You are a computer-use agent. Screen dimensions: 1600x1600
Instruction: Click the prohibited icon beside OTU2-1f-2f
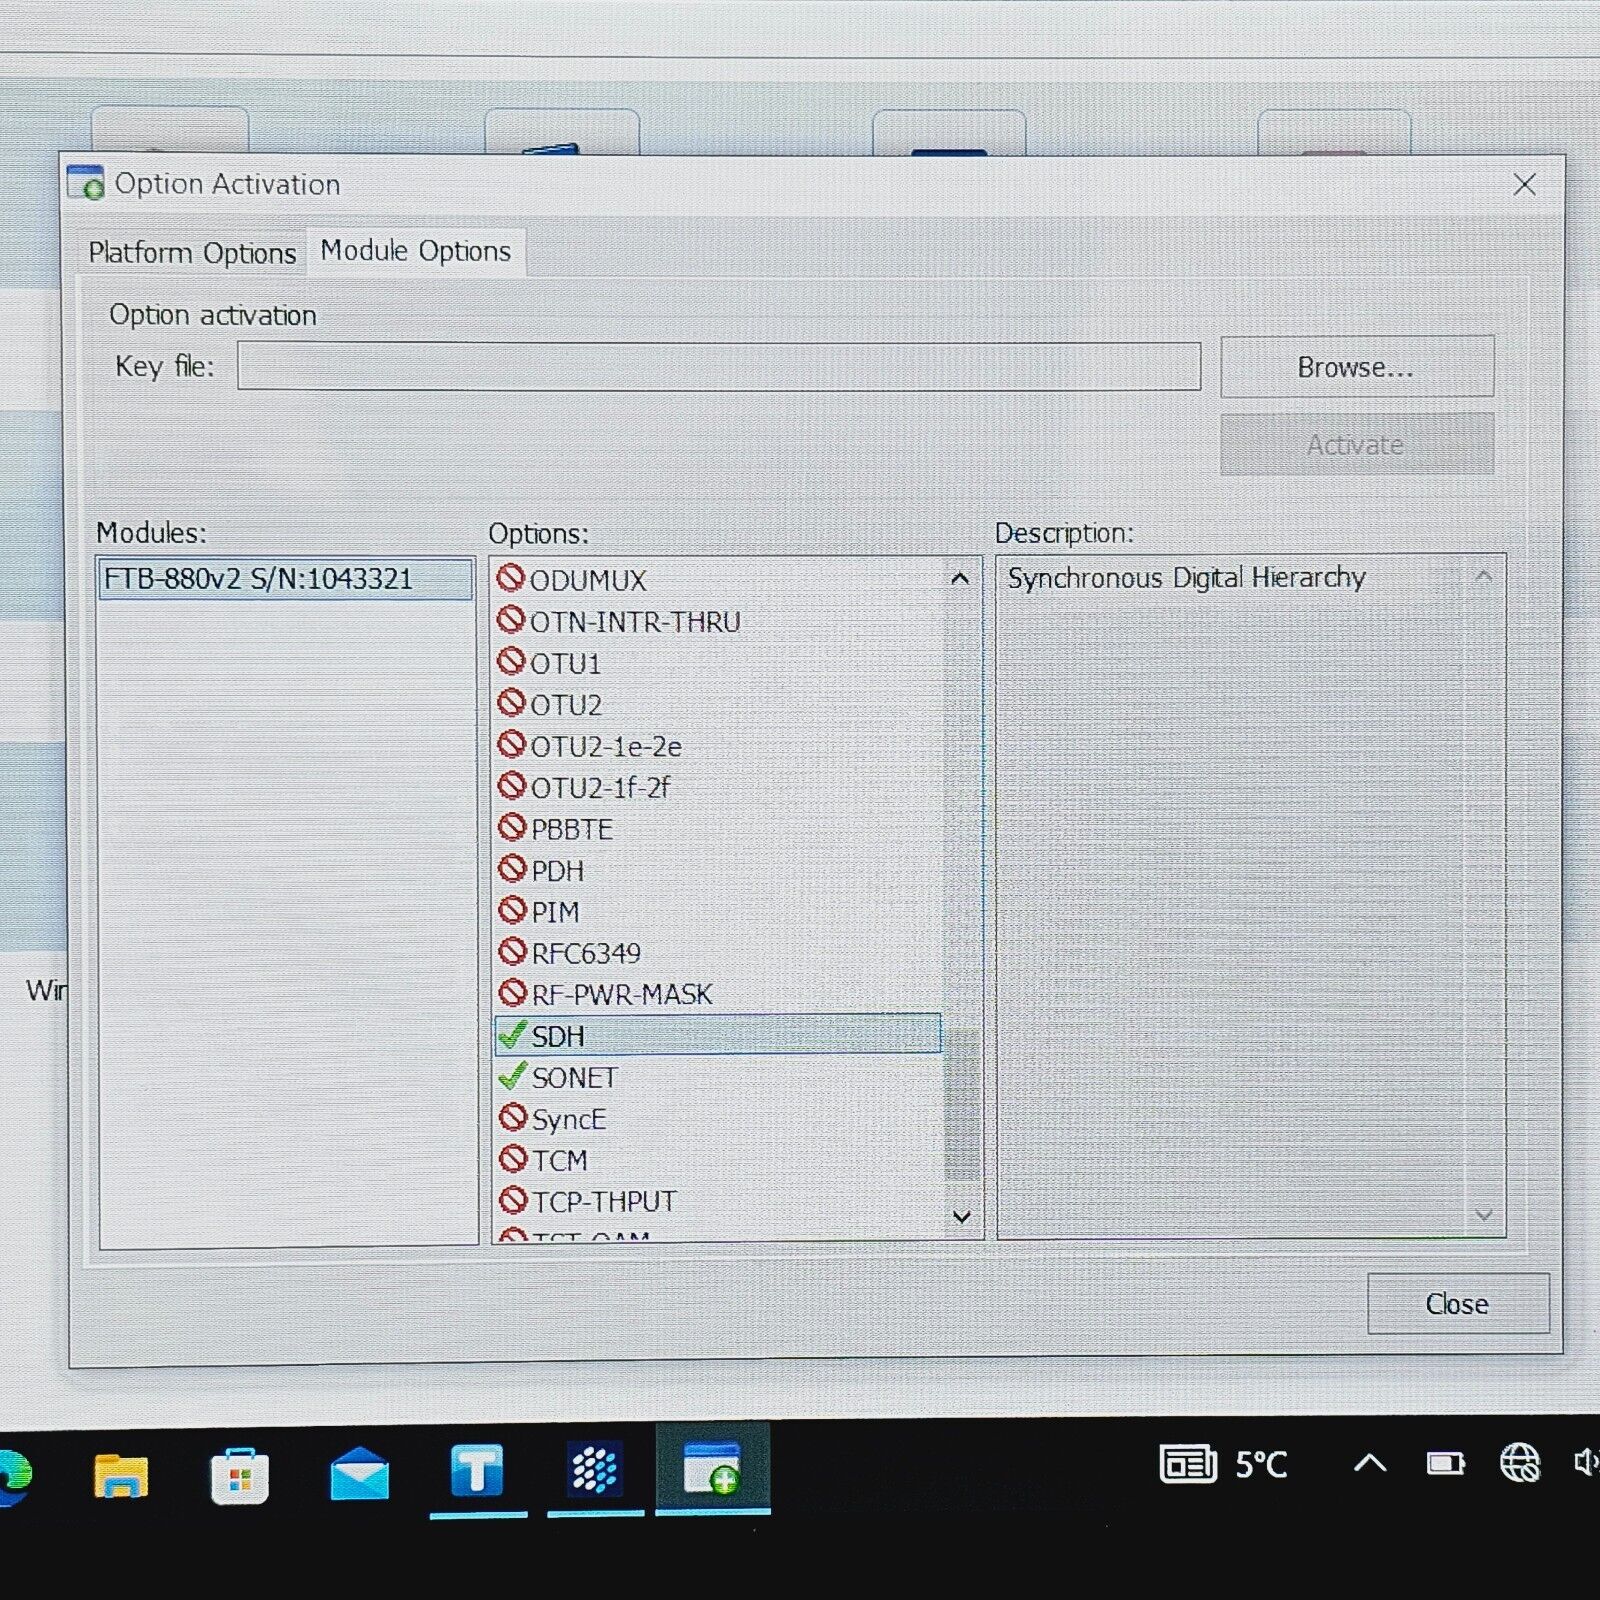pos(511,786)
